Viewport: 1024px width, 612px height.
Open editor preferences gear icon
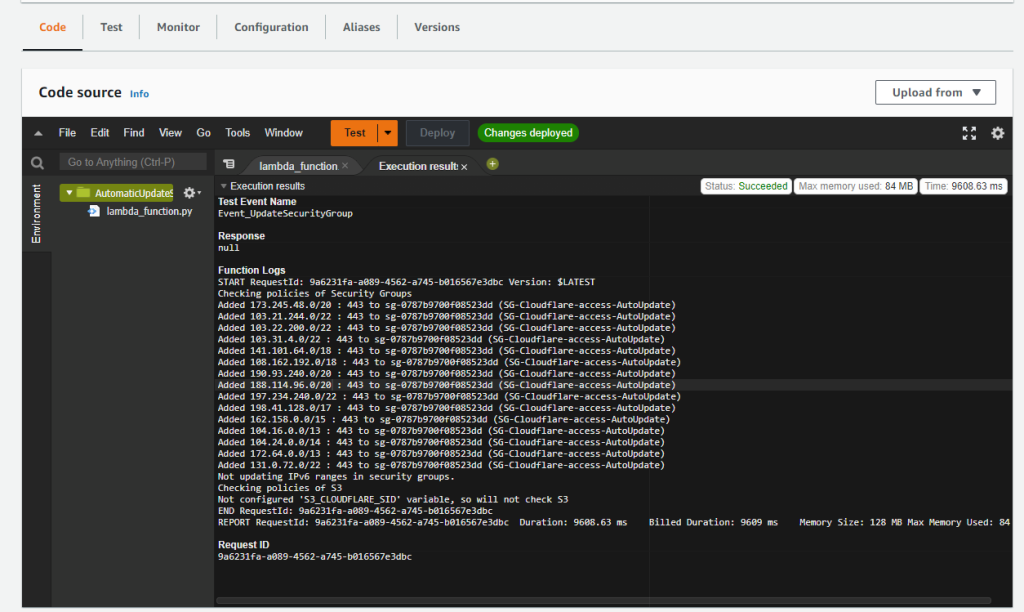tap(997, 133)
